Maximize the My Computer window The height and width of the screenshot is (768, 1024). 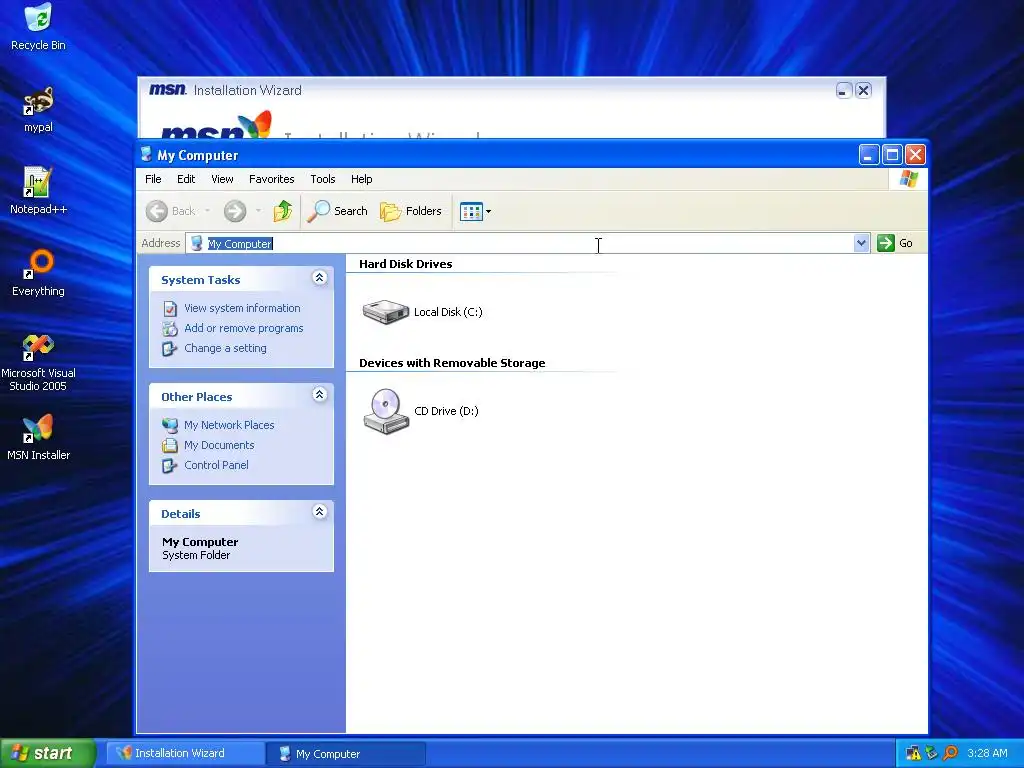tap(892, 155)
